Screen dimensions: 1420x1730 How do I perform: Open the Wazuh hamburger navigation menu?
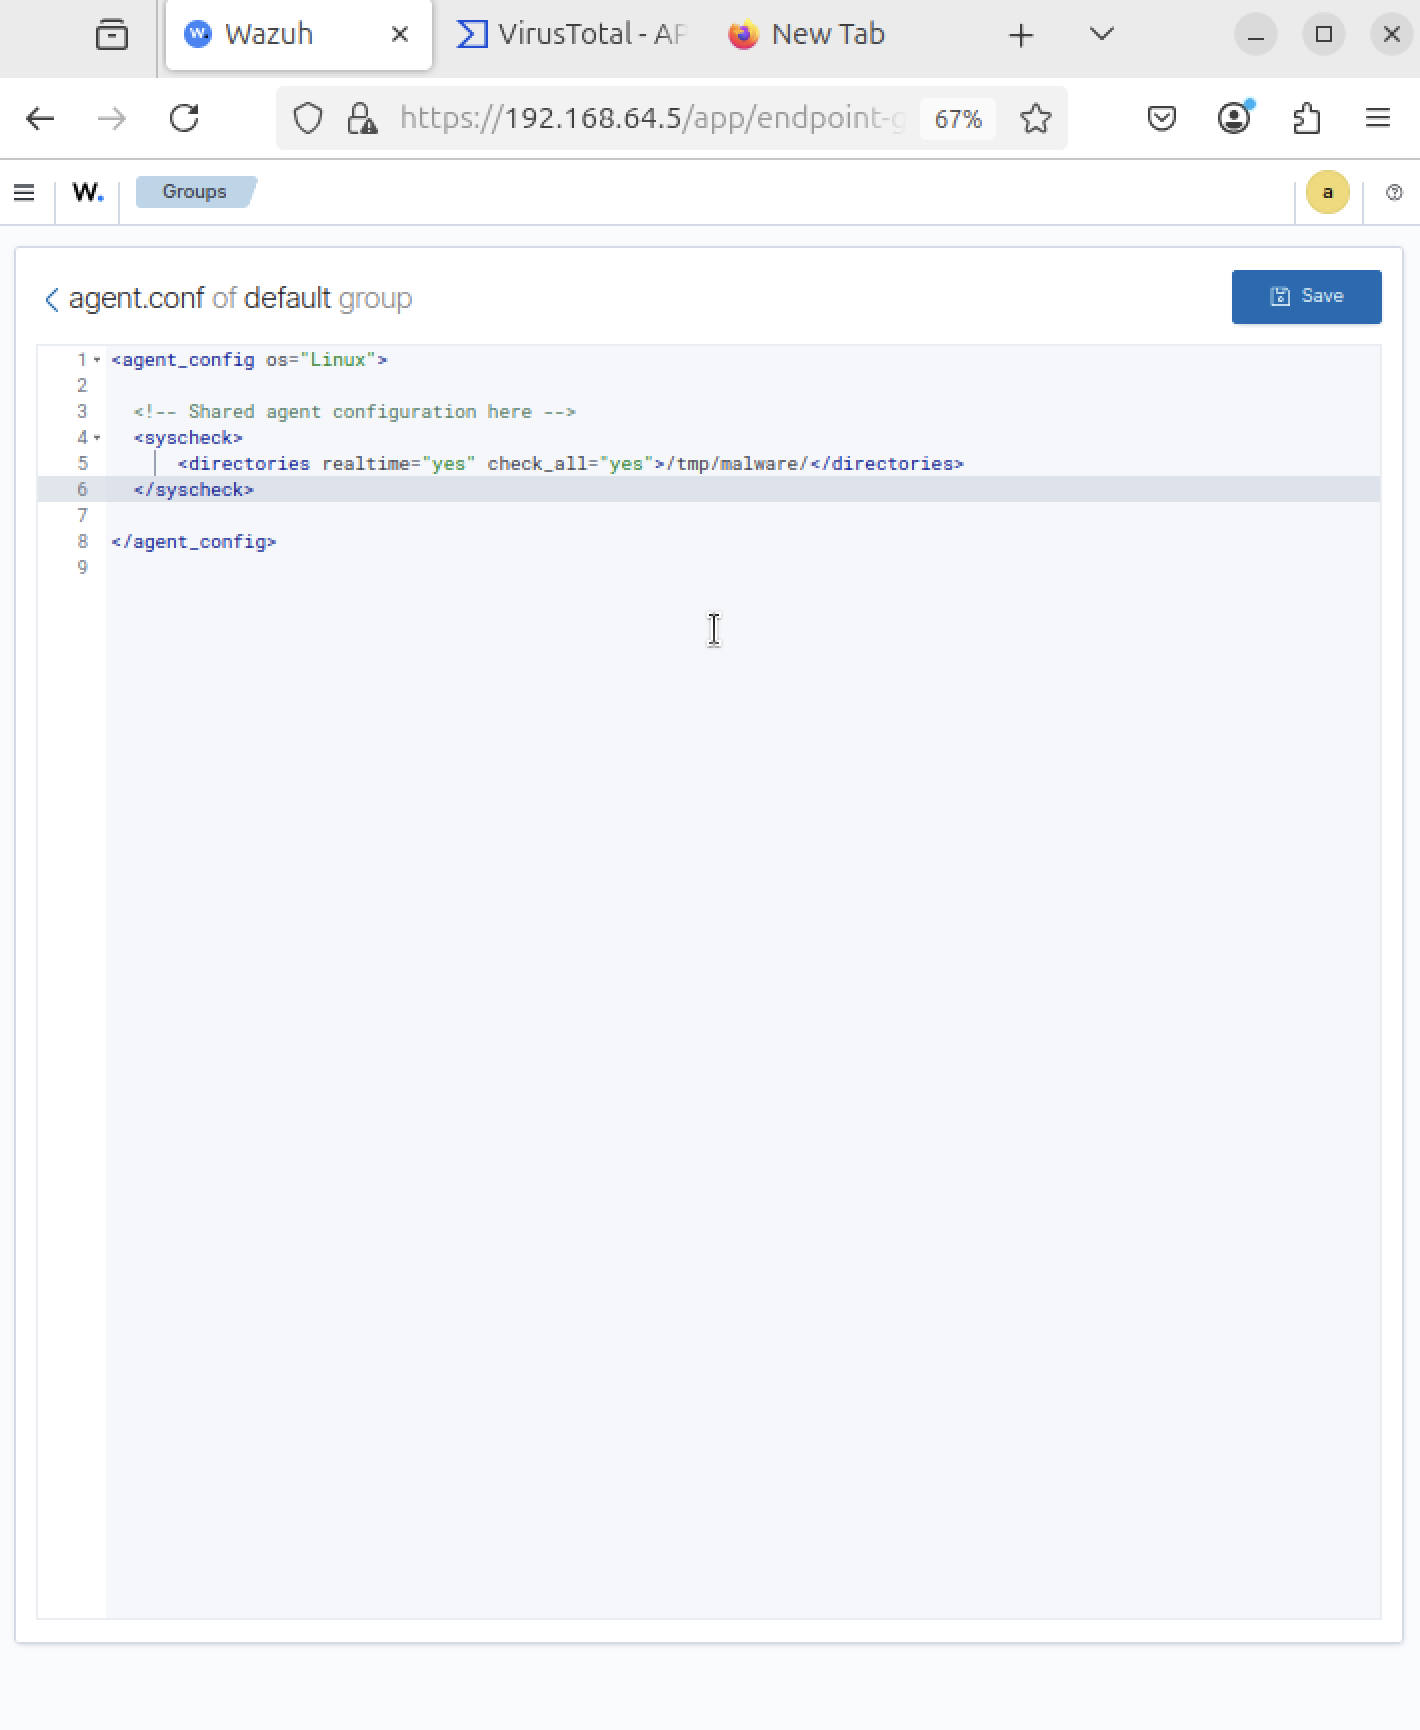[24, 192]
